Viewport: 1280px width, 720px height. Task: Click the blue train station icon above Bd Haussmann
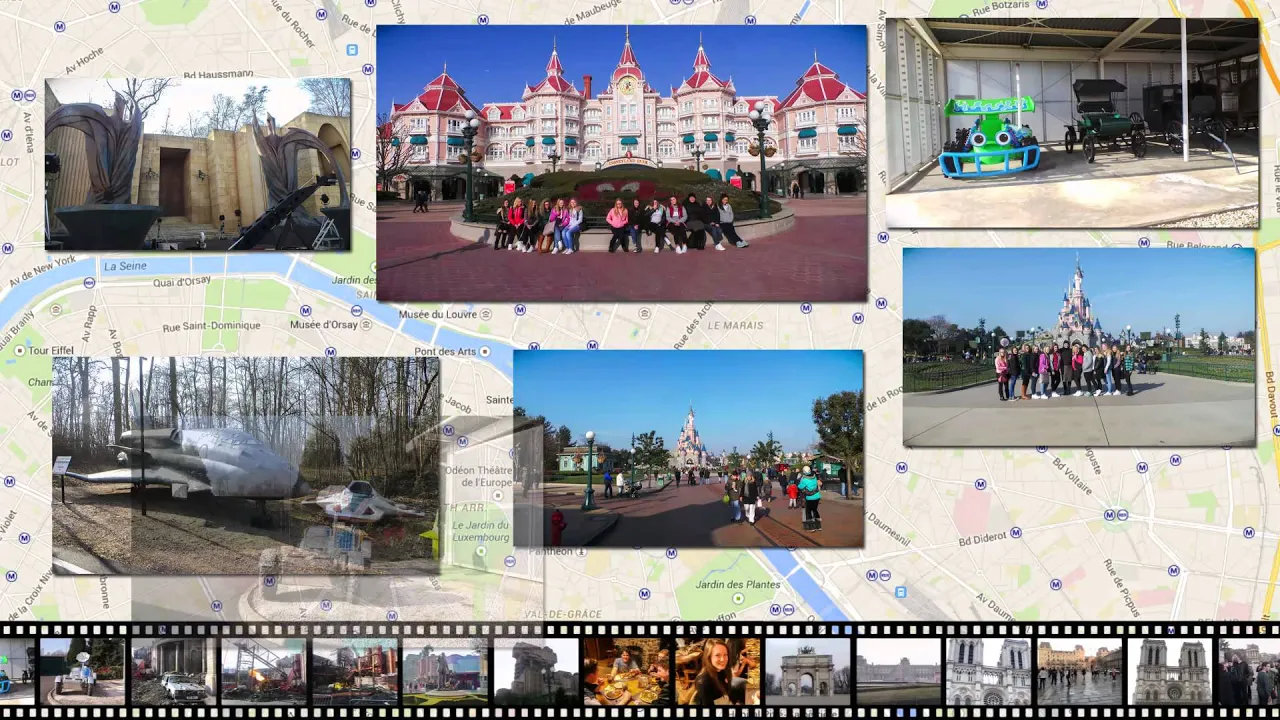[x=351, y=49]
